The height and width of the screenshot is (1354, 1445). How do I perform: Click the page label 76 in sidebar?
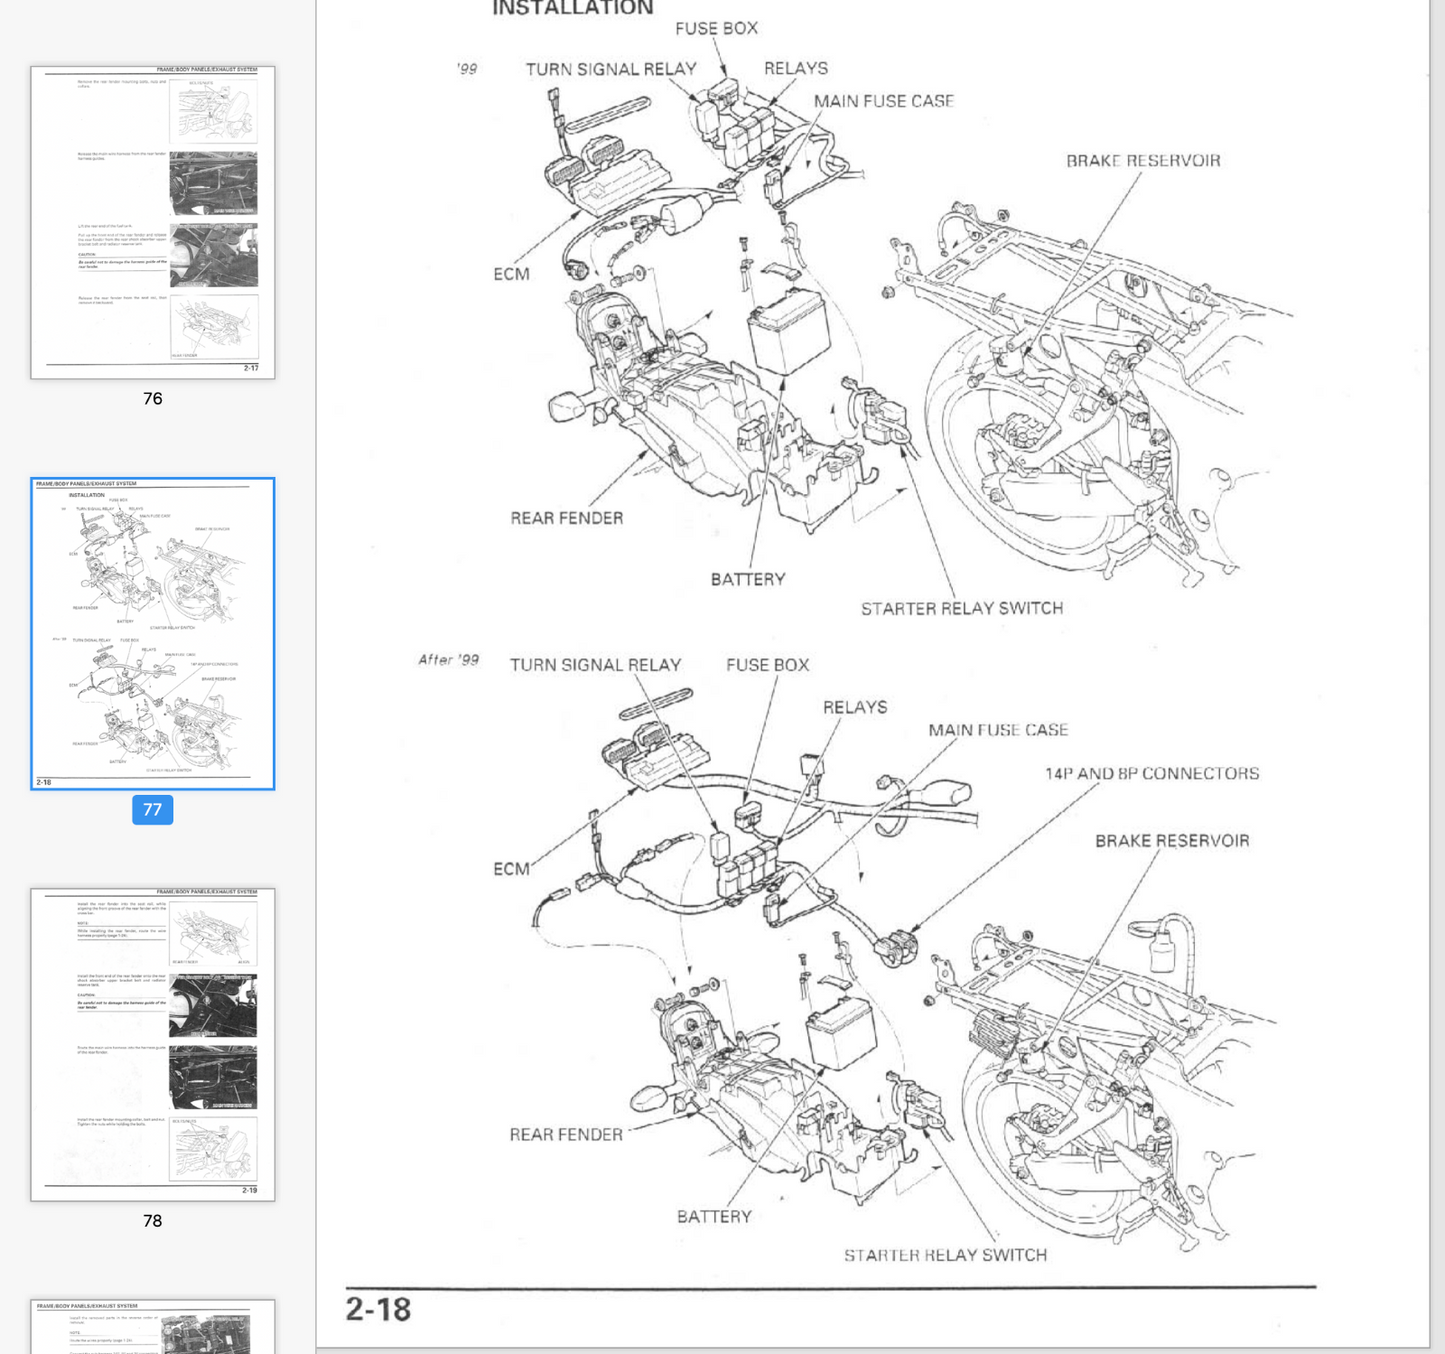click(x=153, y=399)
